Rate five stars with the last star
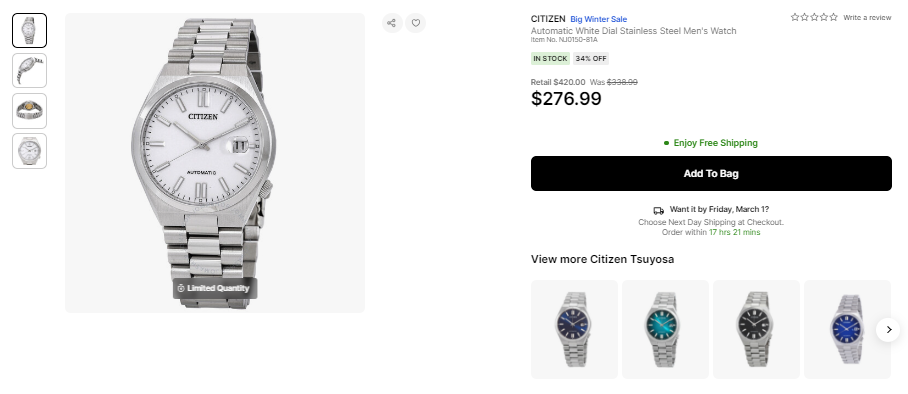908x394 pixels. [833, 17]
